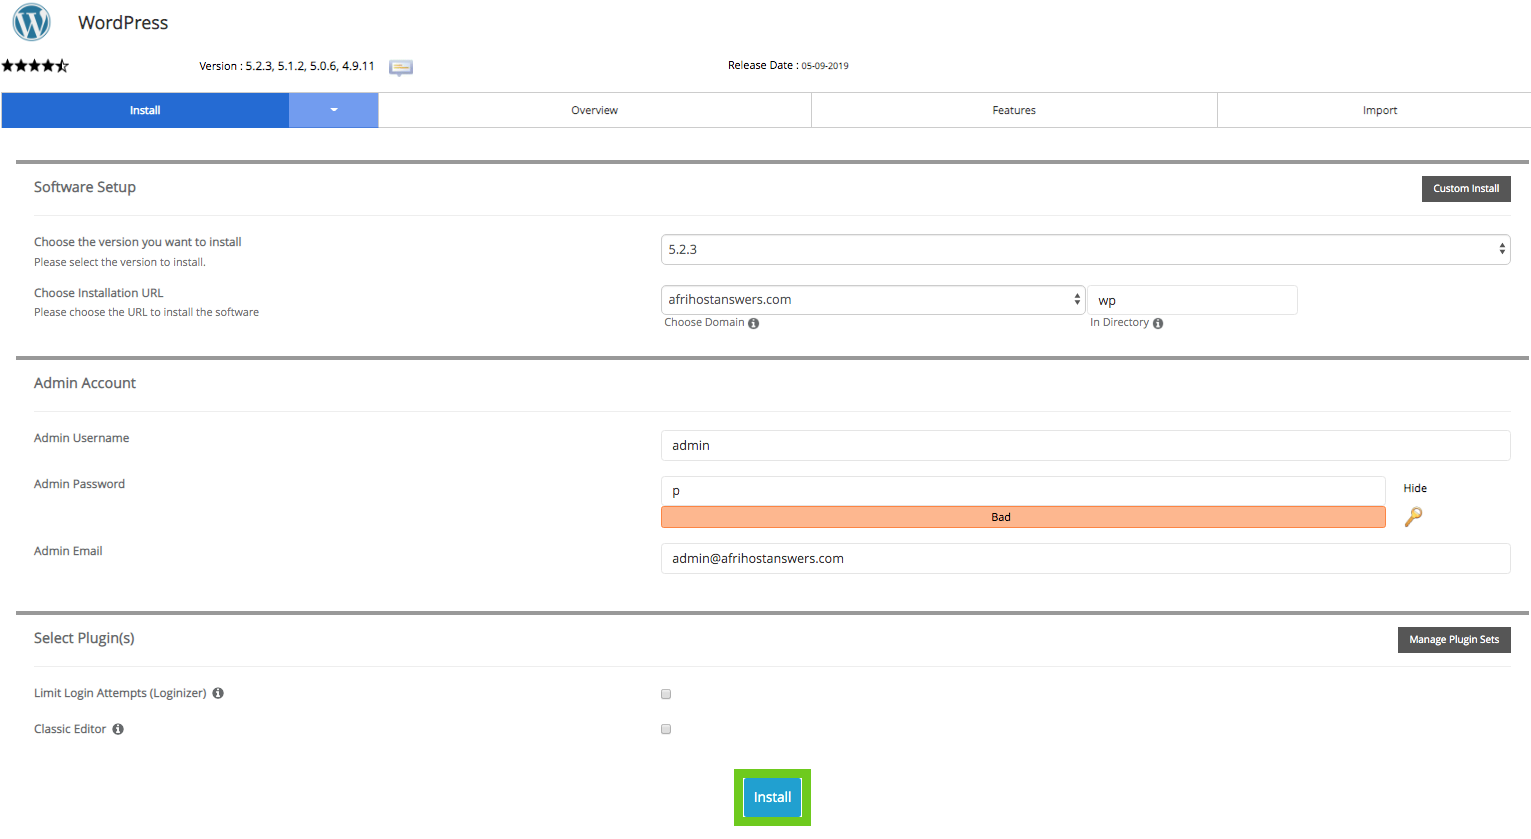Click the Manage Plugin Sets button

tap(1453, 640)
